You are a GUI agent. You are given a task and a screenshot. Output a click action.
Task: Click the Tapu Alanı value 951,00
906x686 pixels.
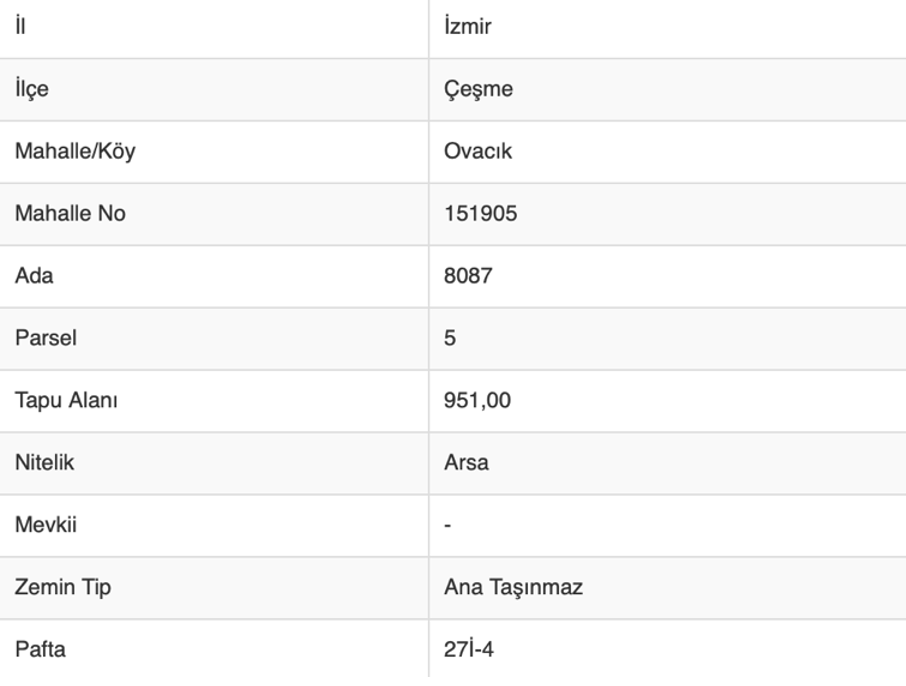tap(477, 400)
